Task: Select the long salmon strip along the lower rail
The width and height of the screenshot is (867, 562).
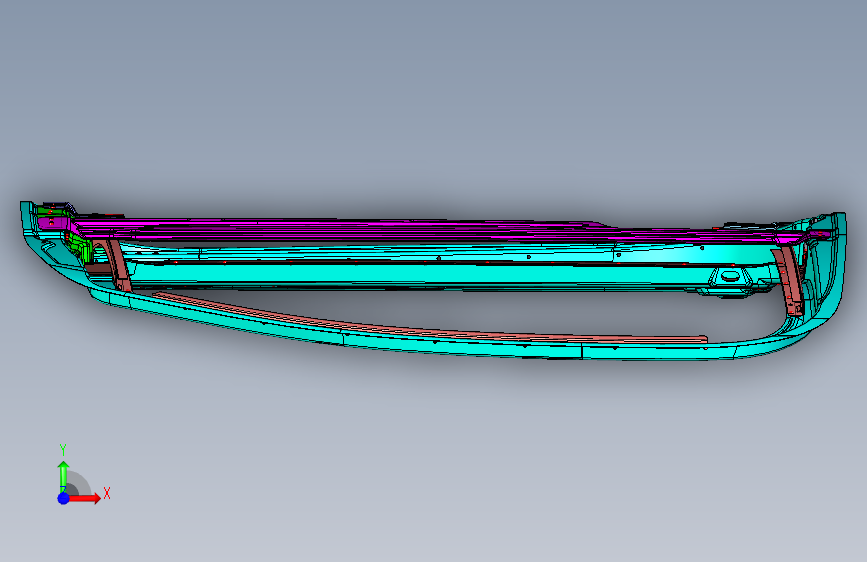Action: [x=430, y=319]
